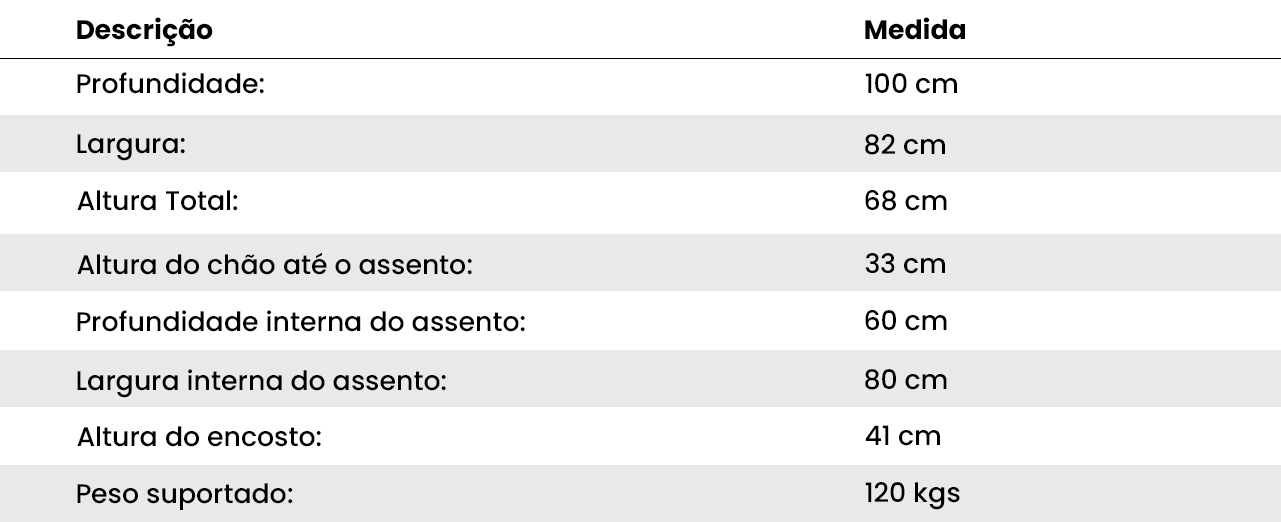Click the '41 cm' backrest height value
The image size is (1281, 522).
click(x=902, y=437)
